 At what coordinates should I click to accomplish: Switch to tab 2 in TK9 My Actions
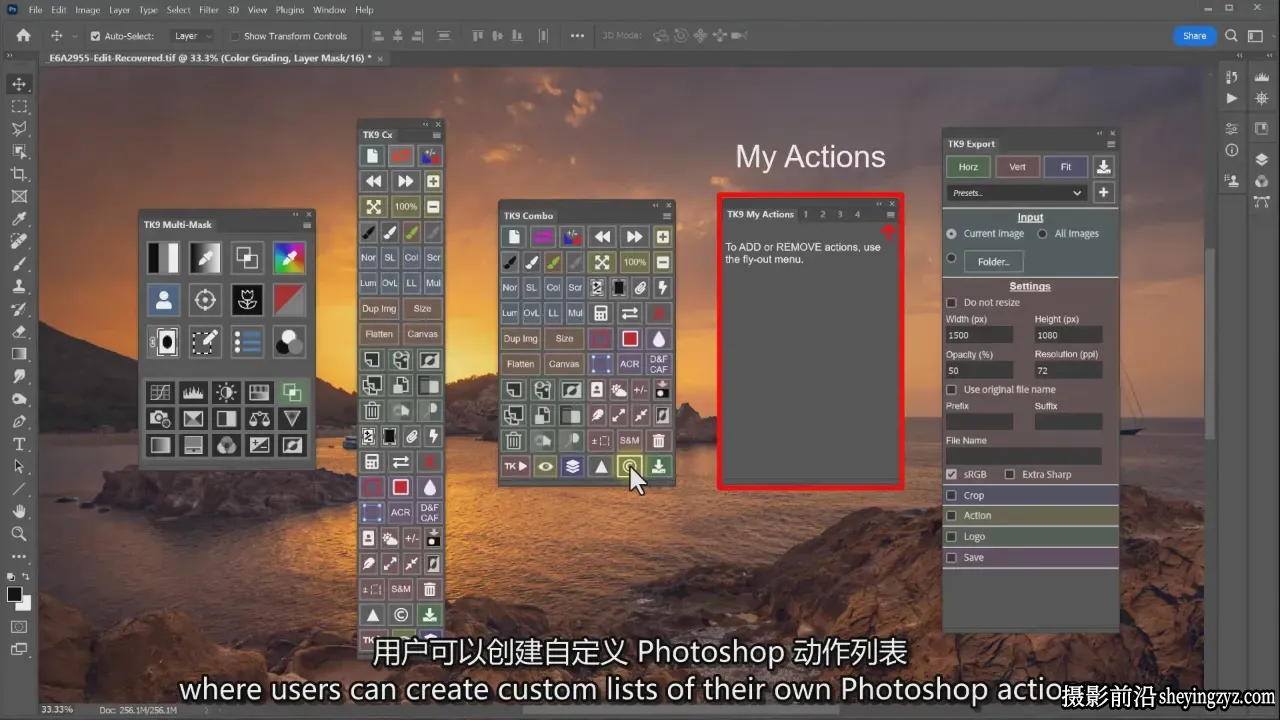[x=823, y=214]
